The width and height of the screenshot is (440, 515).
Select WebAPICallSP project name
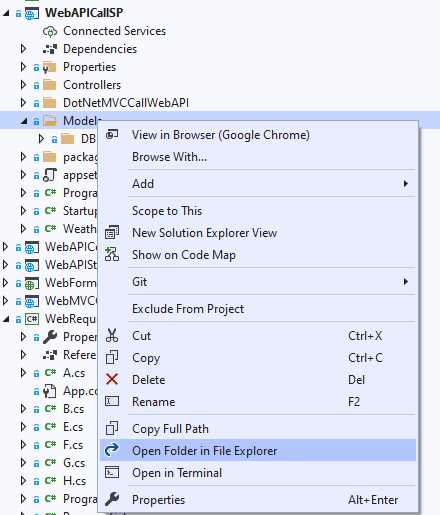84,13
